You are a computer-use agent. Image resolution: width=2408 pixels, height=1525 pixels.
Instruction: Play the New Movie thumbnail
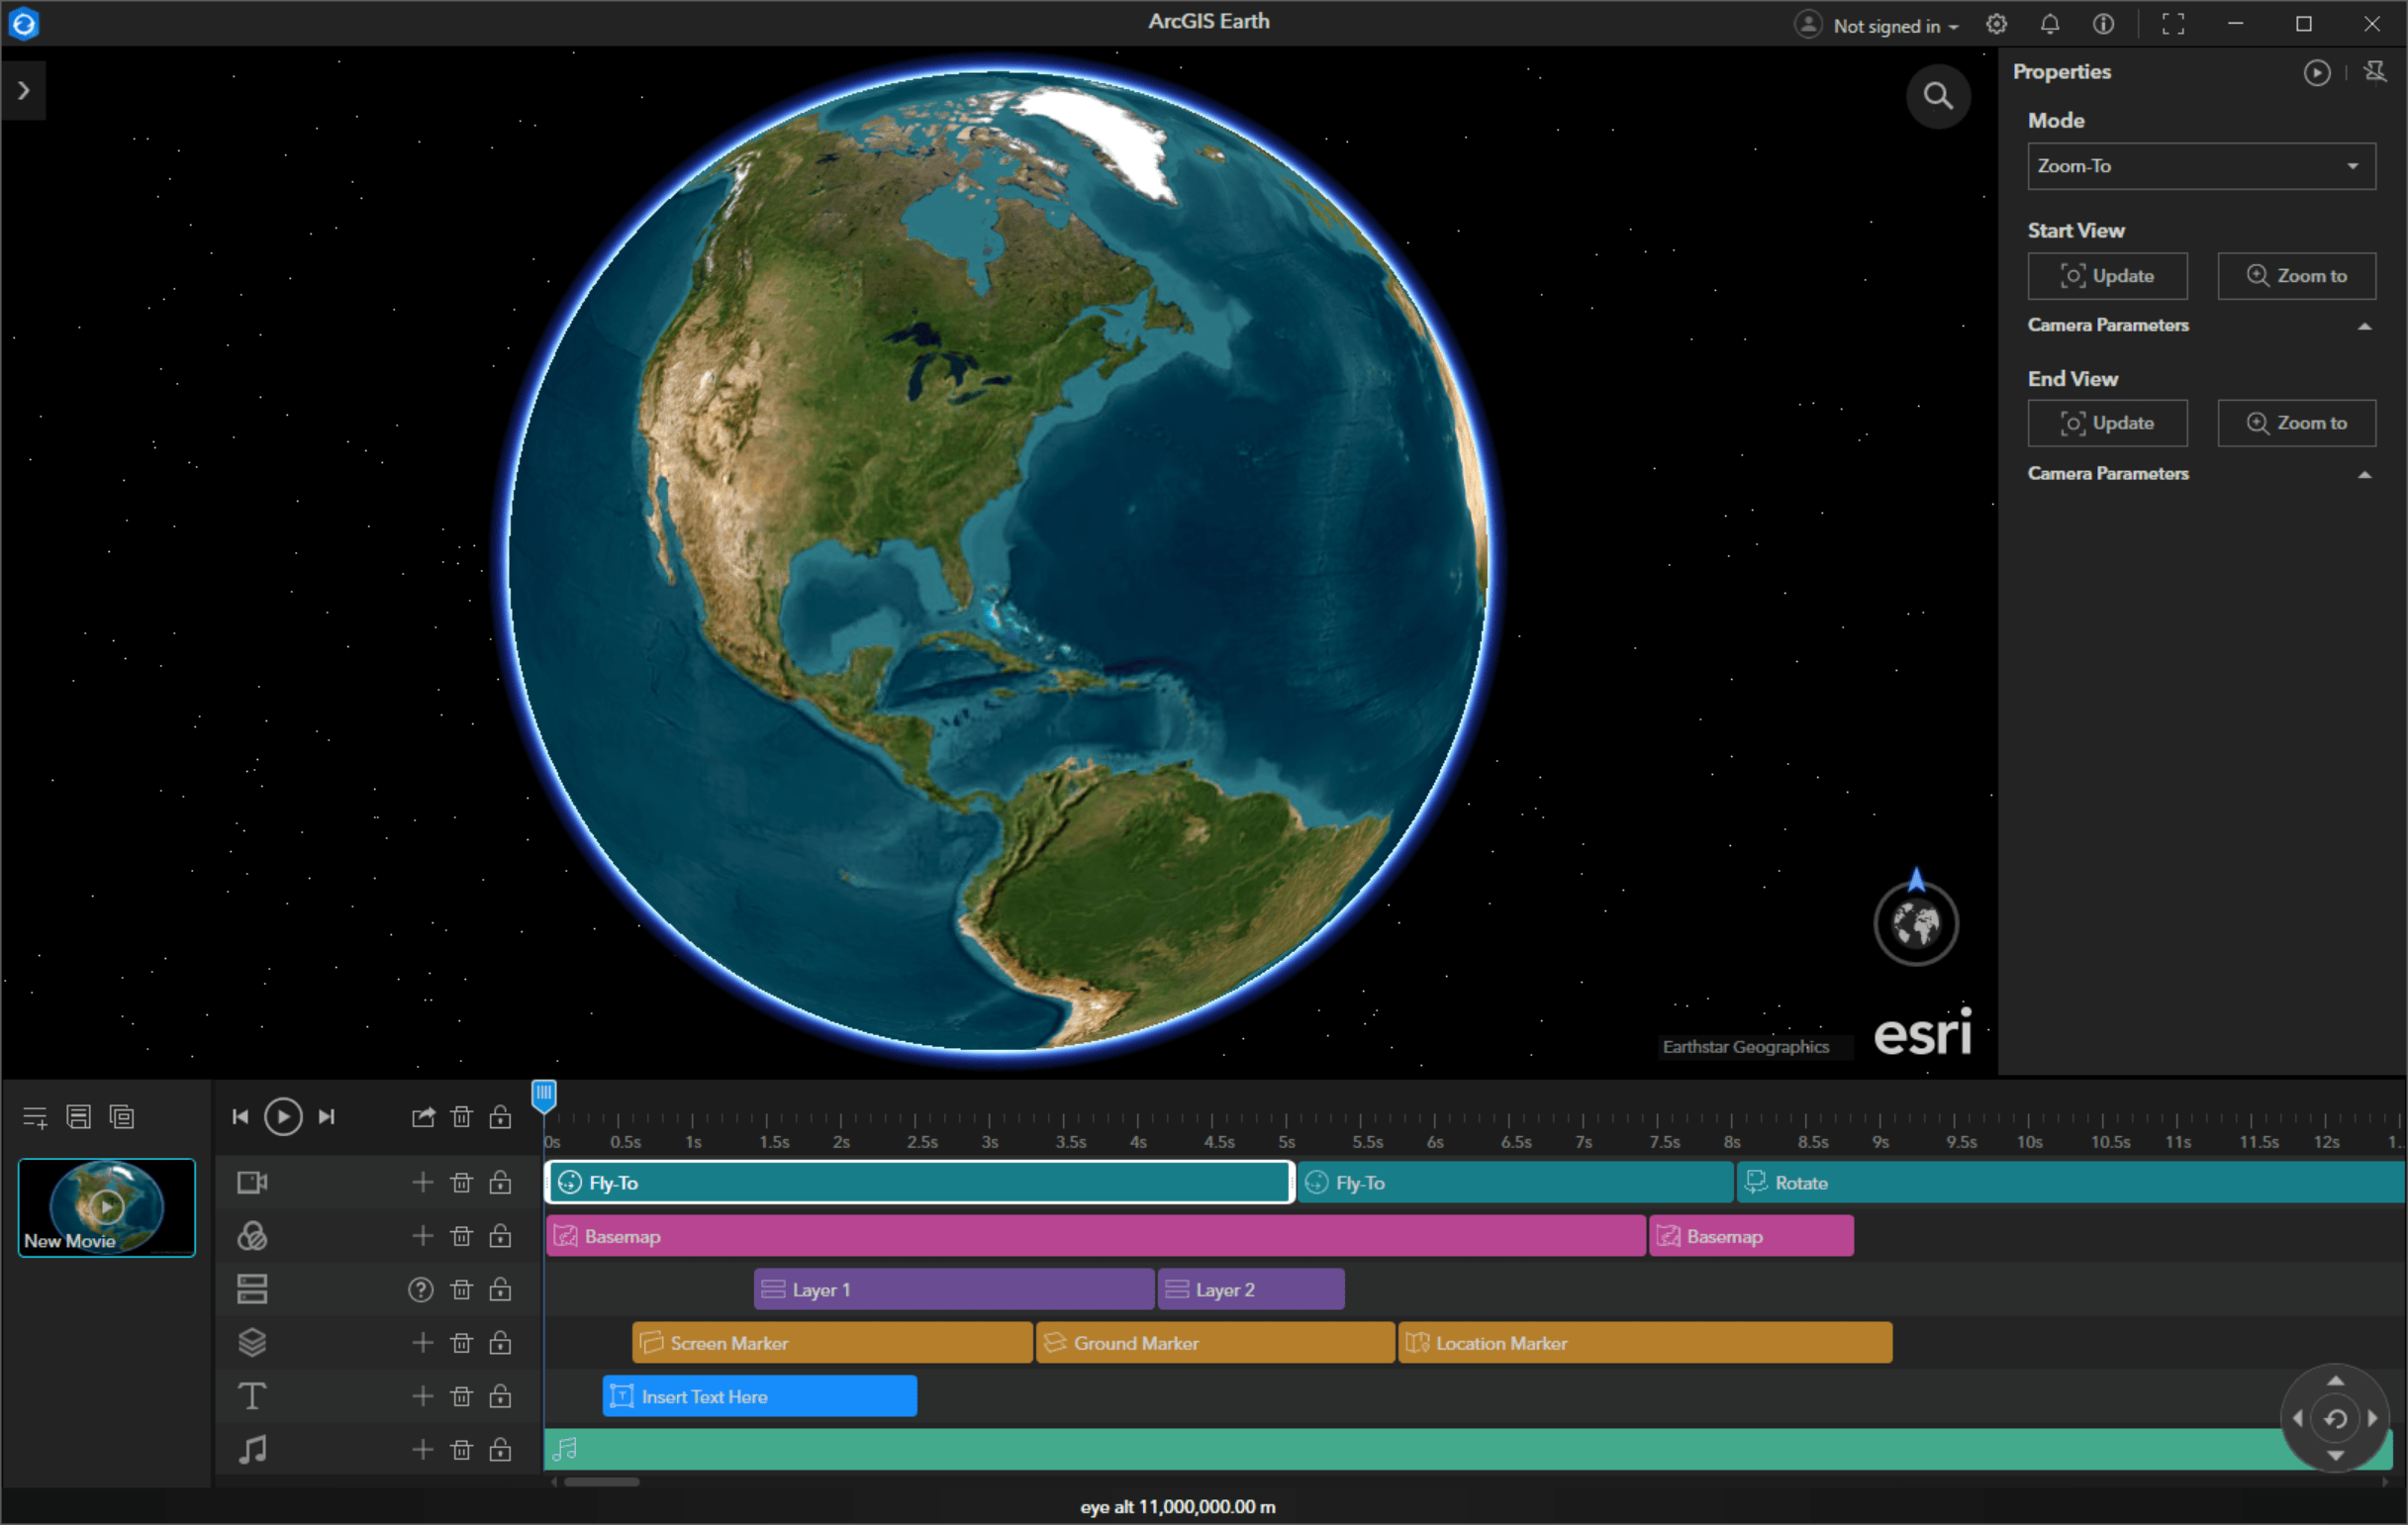[106, 1206]
